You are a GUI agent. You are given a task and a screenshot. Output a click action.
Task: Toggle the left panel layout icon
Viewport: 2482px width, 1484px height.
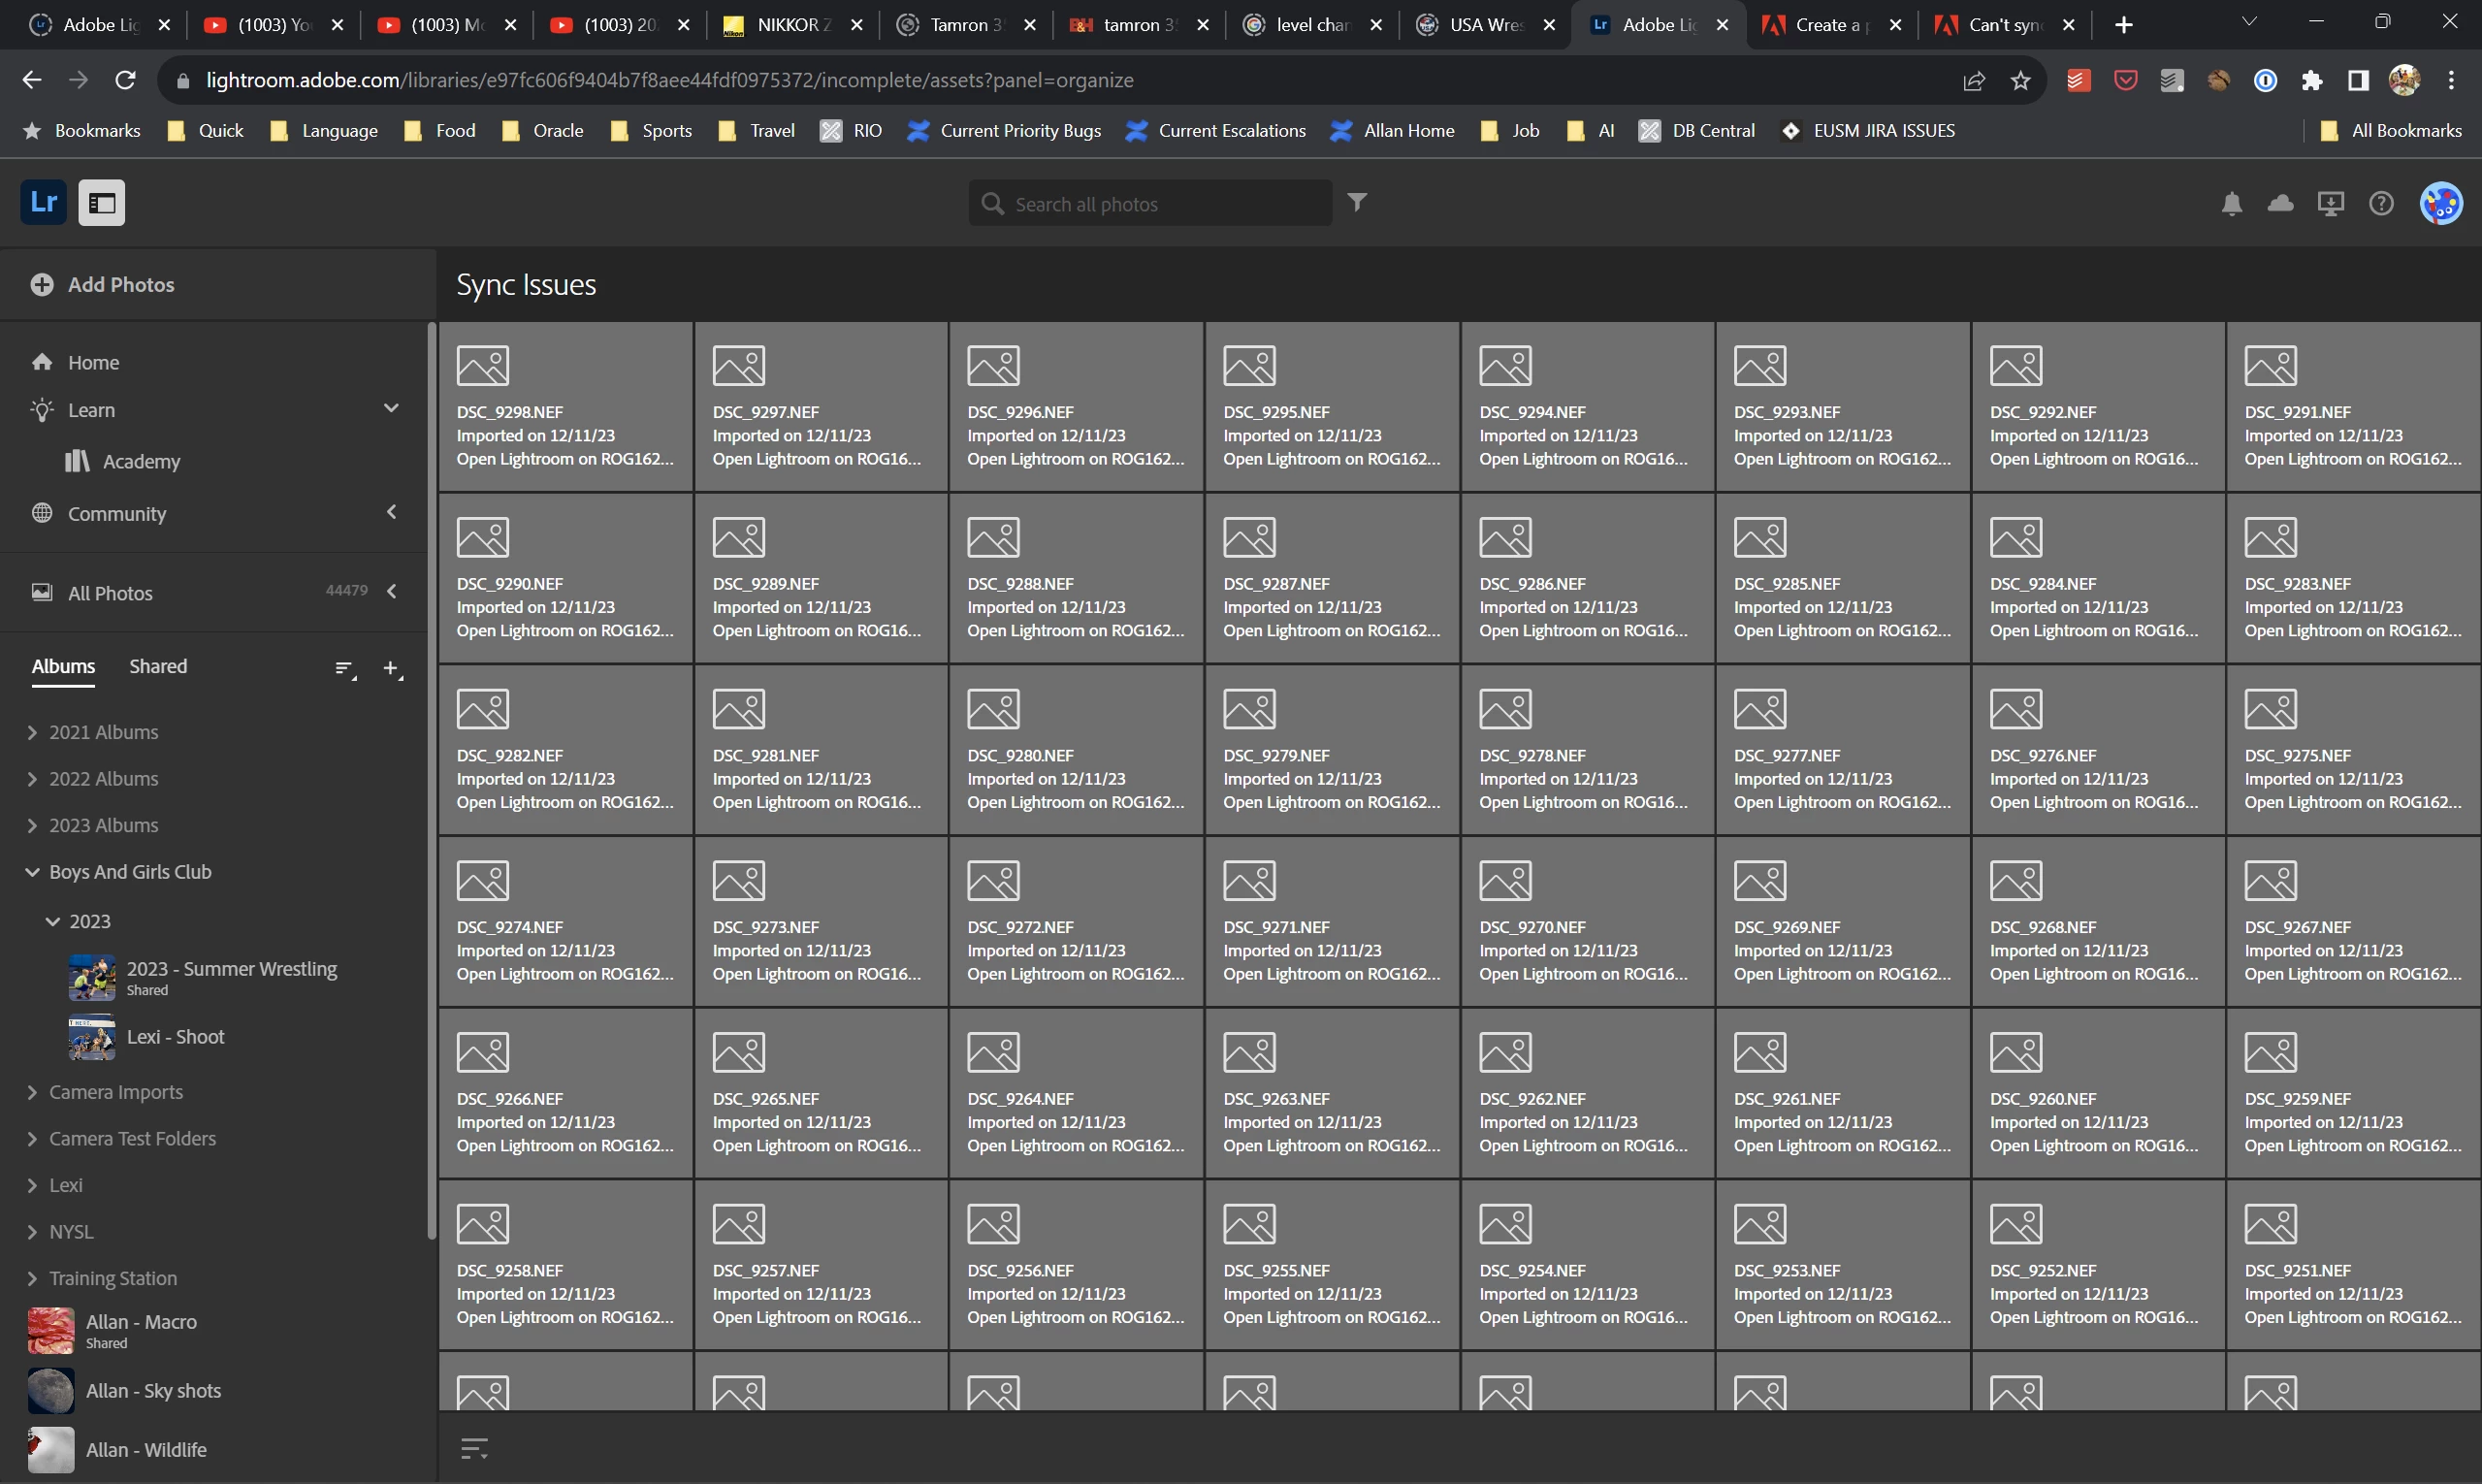102,203
